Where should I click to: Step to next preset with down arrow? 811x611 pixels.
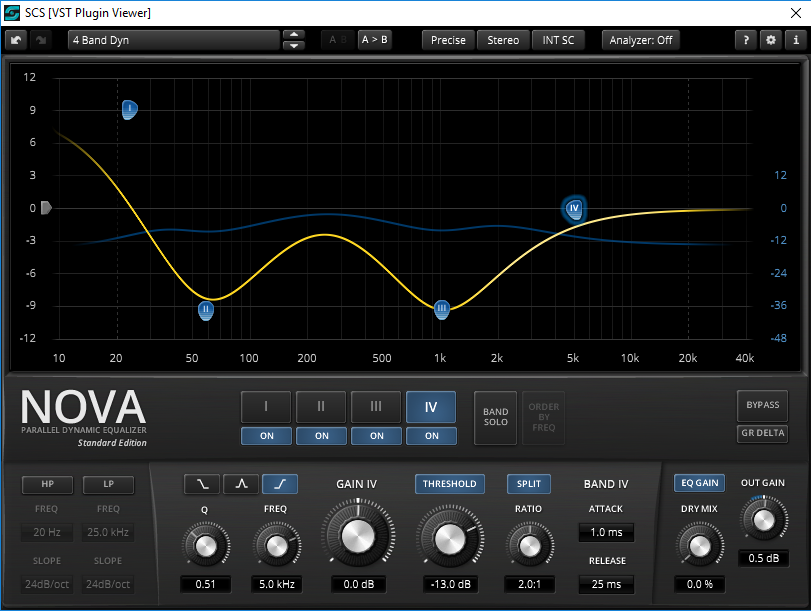click(294, 46)
